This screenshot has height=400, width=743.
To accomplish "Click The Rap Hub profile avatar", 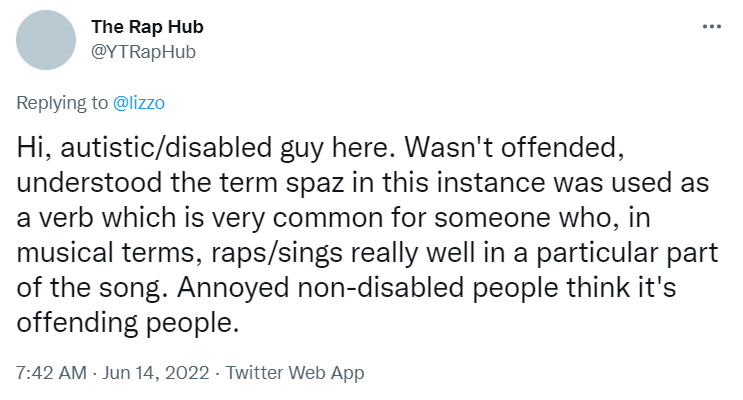I will pyautogui.click(x=46, y=40).
